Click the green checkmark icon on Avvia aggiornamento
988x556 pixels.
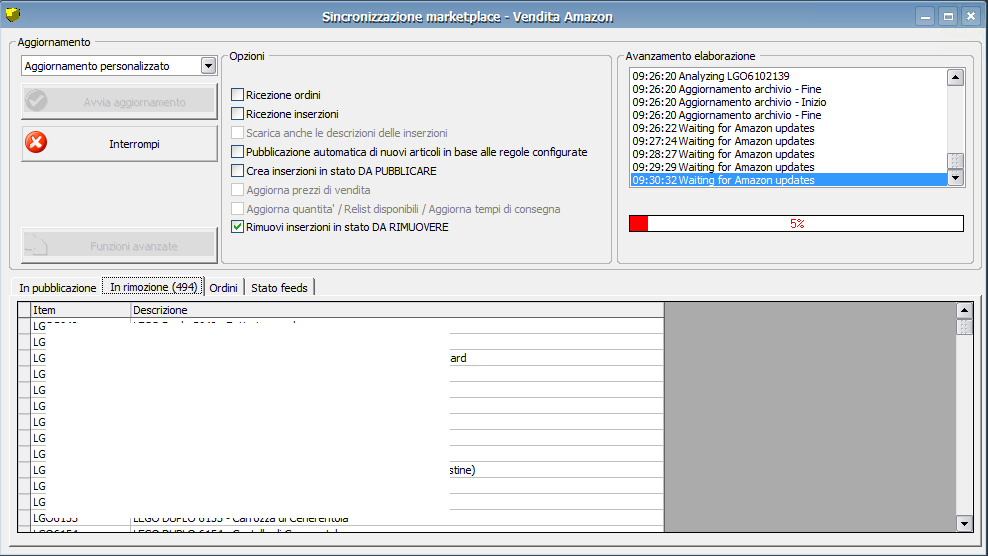coord(37,100)
